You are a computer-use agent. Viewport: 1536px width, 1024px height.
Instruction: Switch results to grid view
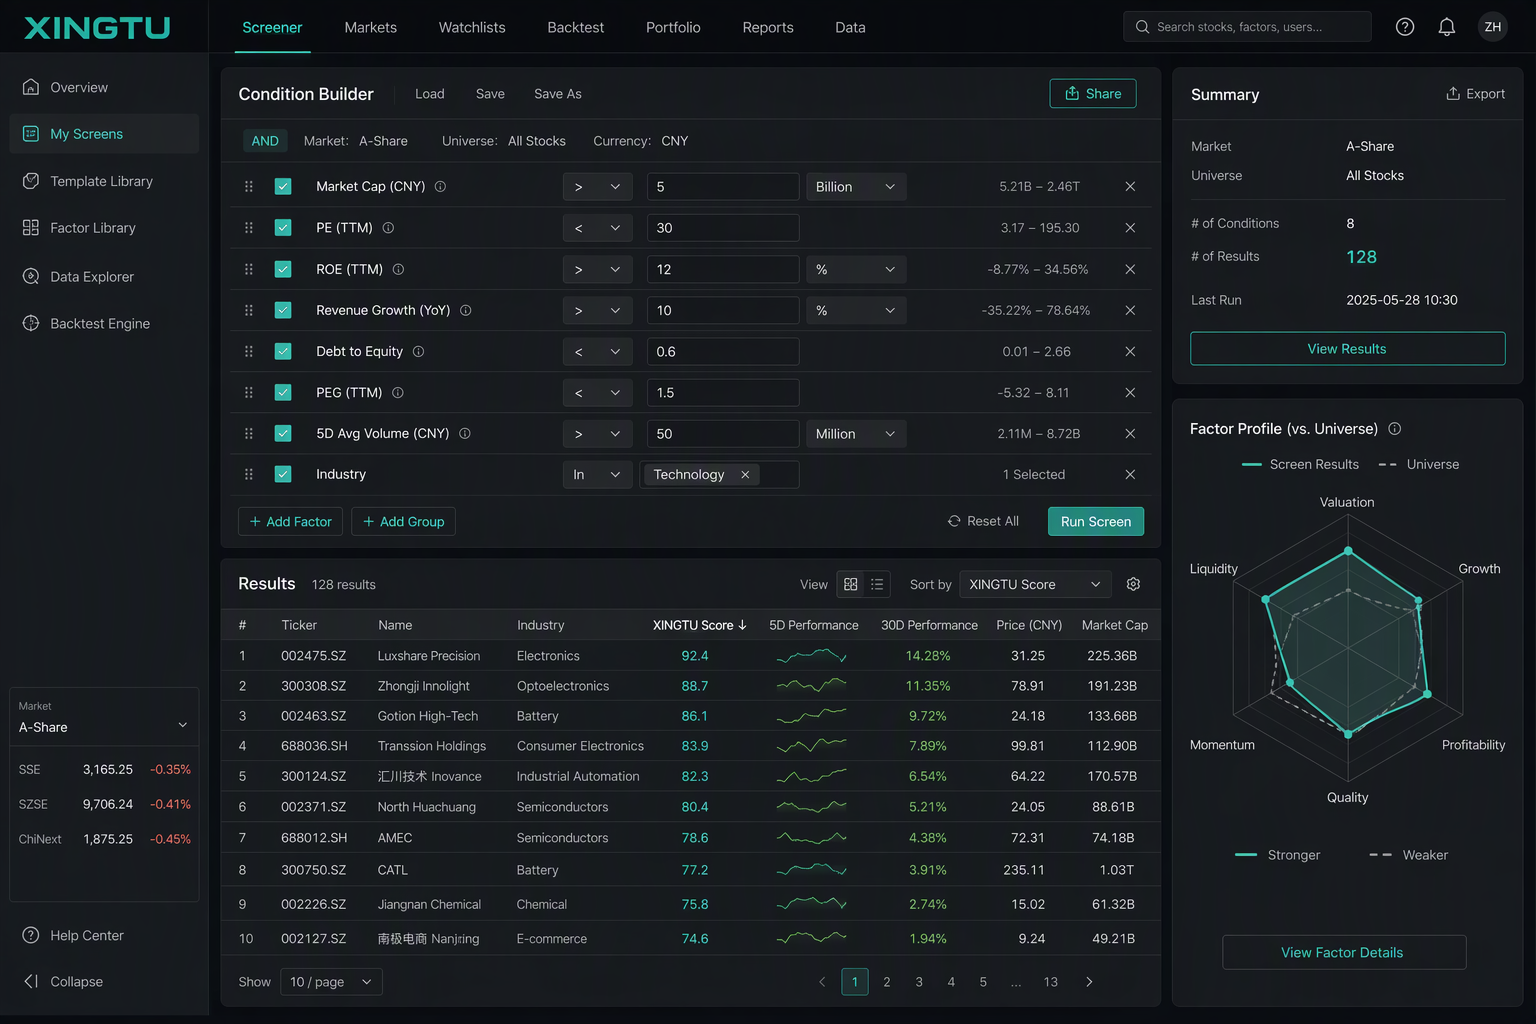click(x=851, y=585)
